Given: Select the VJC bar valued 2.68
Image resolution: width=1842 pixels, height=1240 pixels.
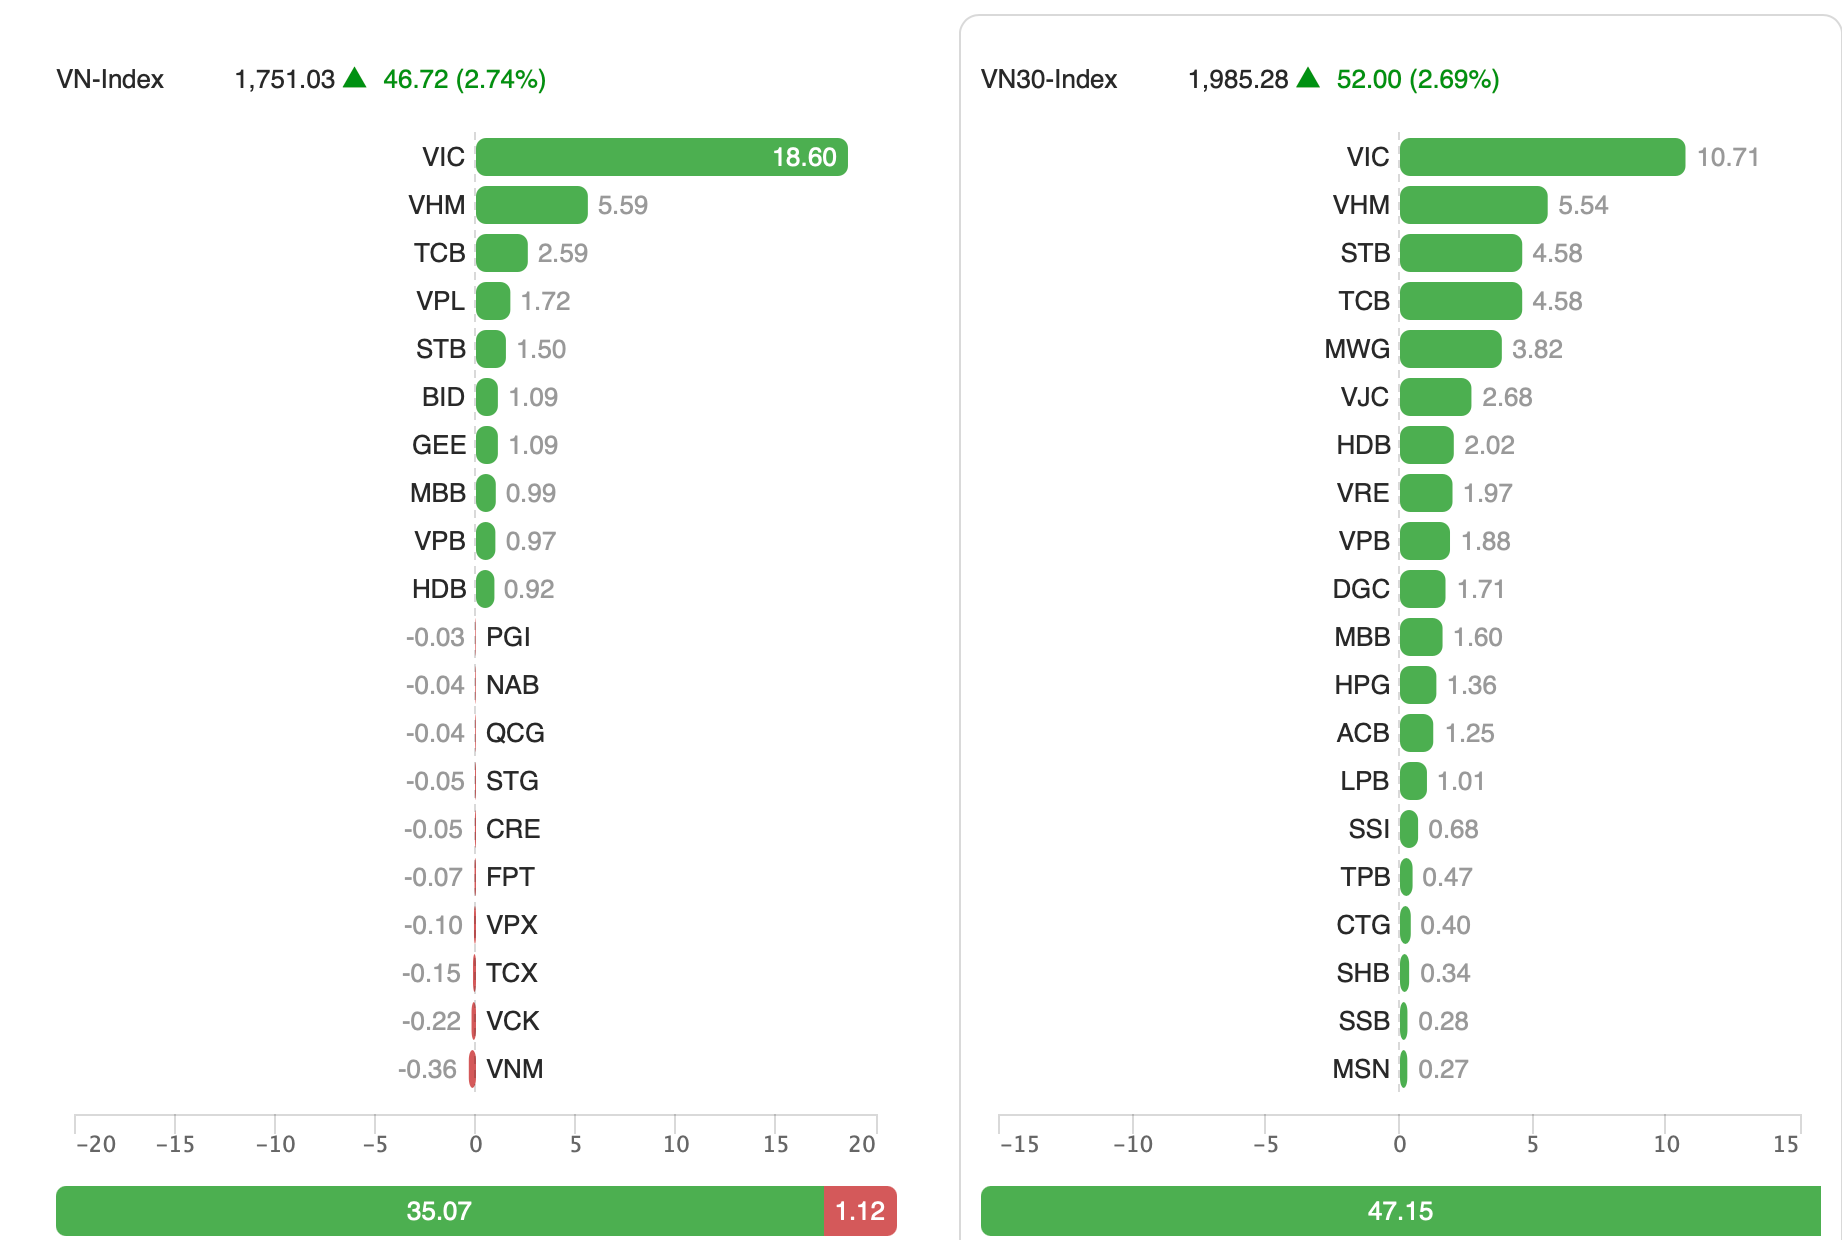Looking at the screenshot, I should [x=1435, y=397].
